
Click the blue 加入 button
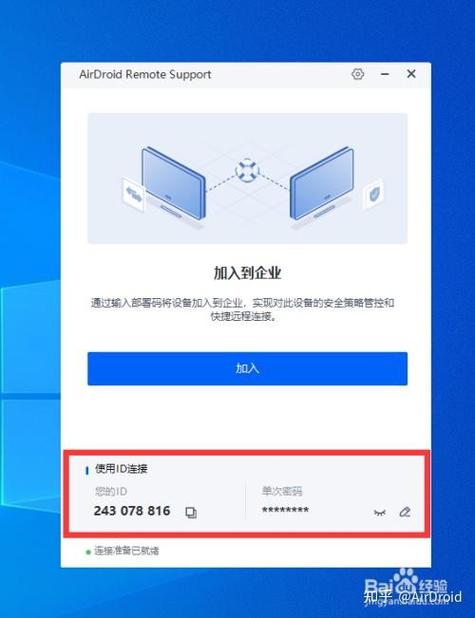coord(247,369)
